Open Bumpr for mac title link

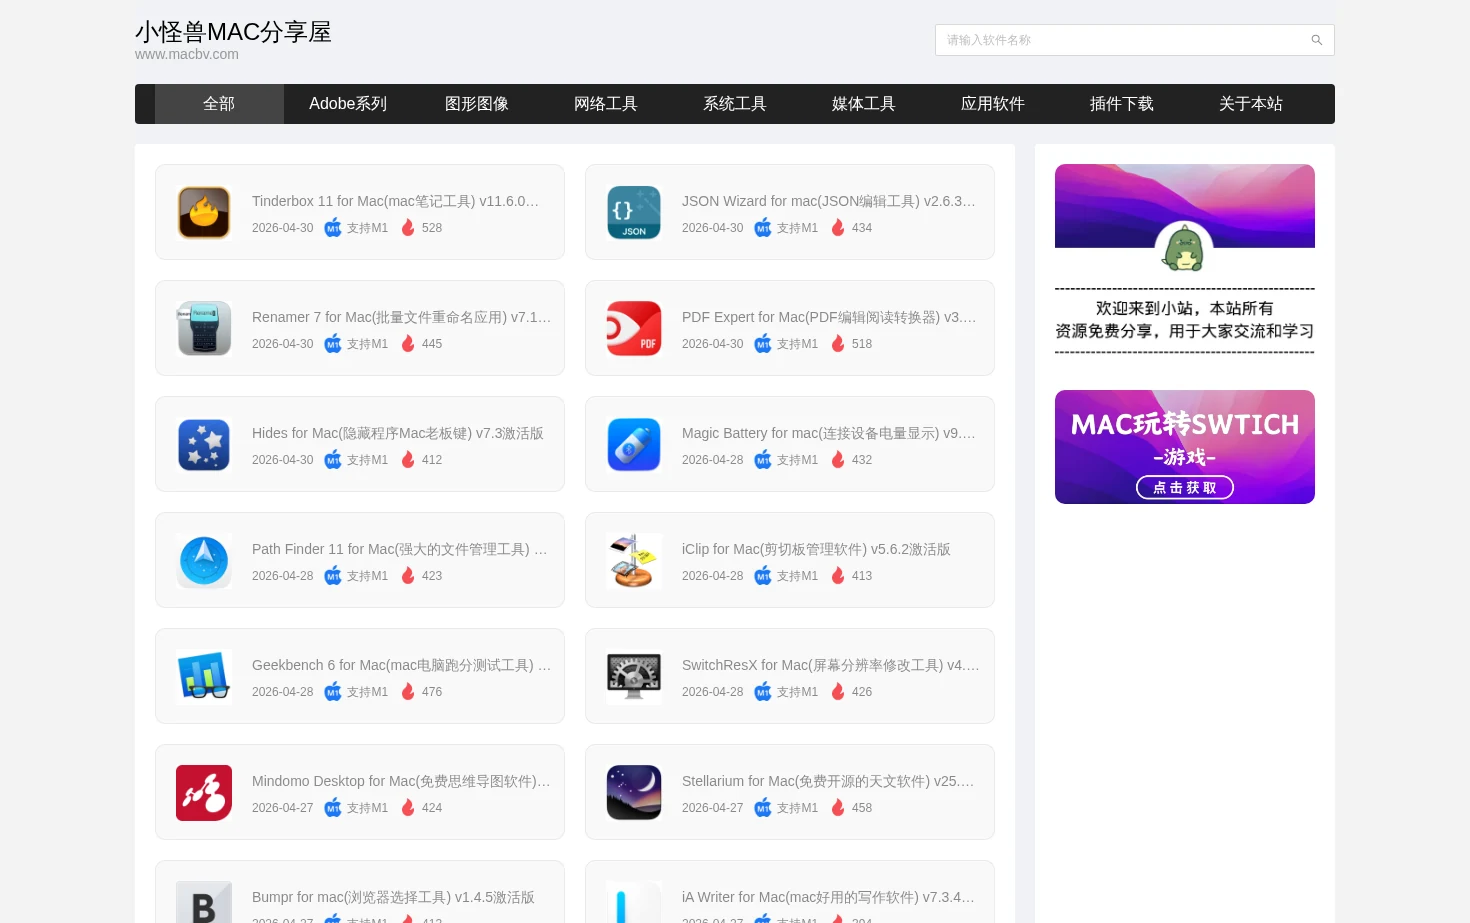click(x=393, y=897)
